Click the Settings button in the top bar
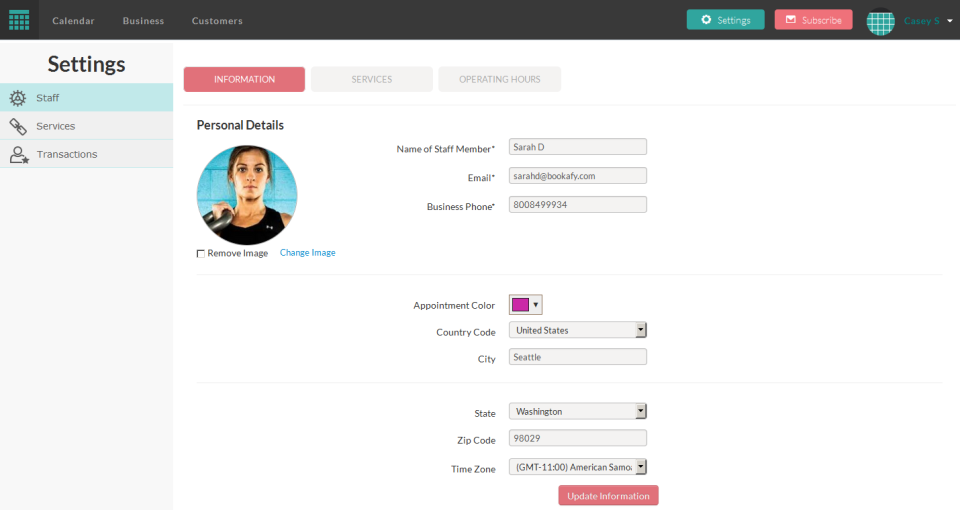 point(726,20)
